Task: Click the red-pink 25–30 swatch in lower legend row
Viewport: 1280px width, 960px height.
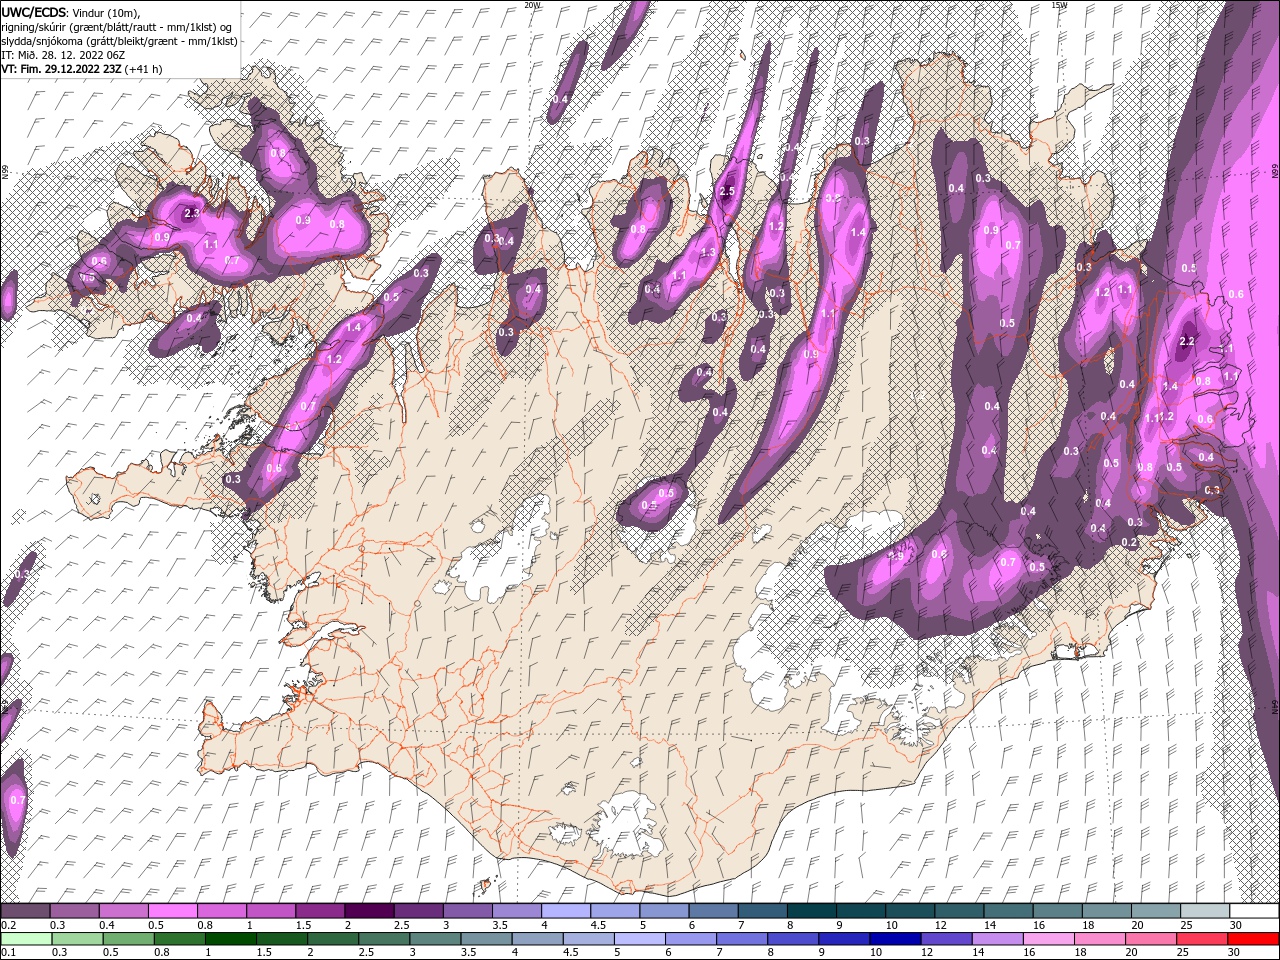Action: click(x=1202, y=939)
